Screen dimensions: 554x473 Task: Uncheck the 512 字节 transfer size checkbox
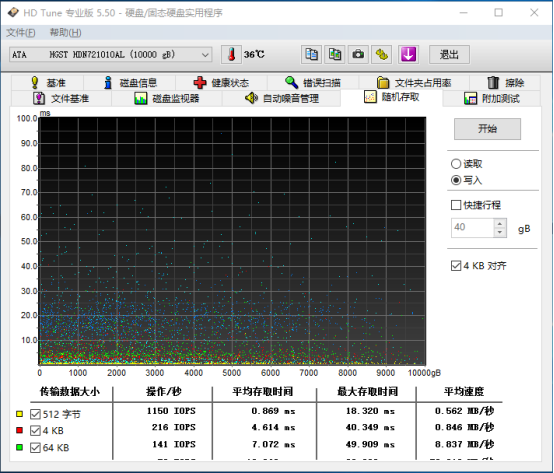35,414
